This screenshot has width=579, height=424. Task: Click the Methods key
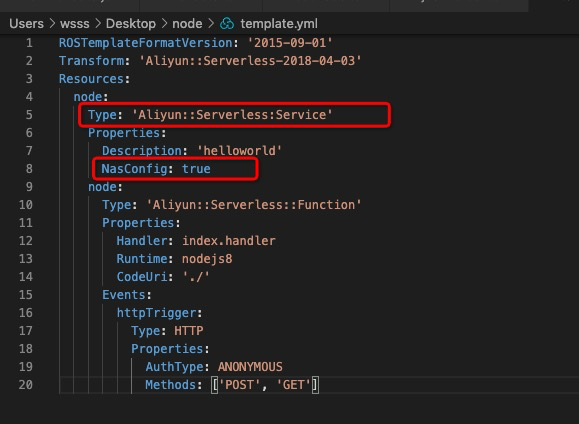[x=171, y=385]
